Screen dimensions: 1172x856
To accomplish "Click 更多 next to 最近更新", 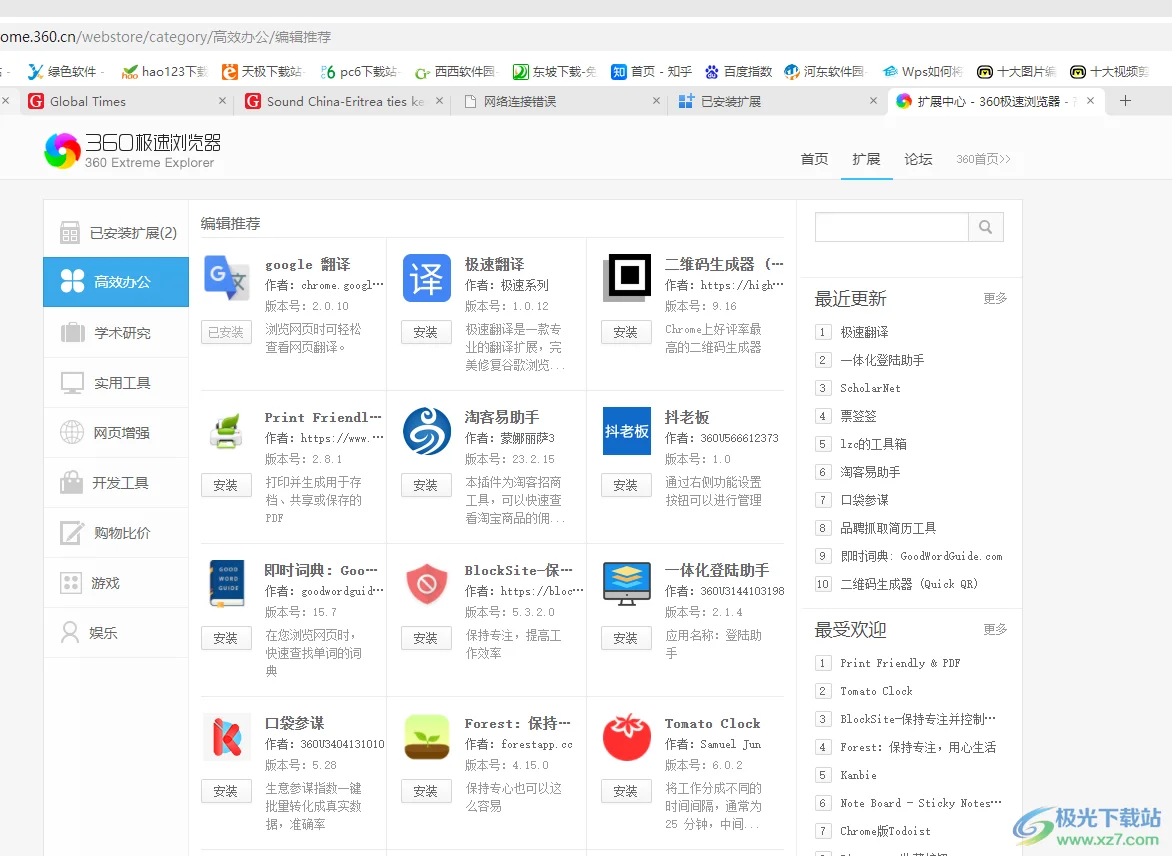I will [996, 298].
